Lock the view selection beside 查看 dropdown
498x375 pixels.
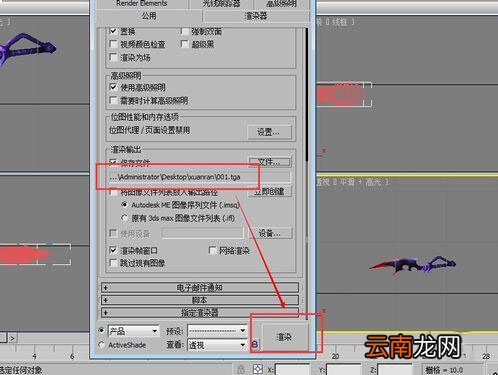(x=254, y=344)
